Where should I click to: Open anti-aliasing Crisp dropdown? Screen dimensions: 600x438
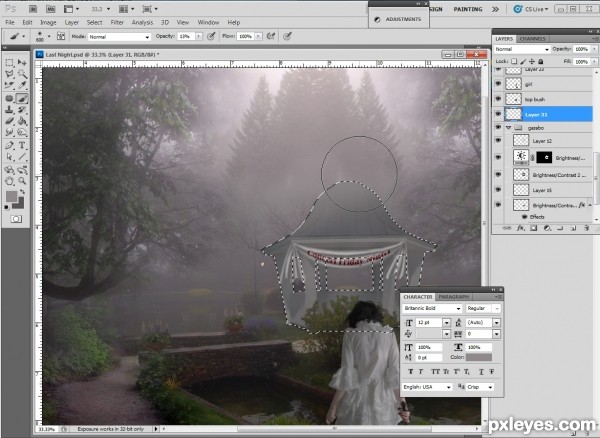(480, 387)
